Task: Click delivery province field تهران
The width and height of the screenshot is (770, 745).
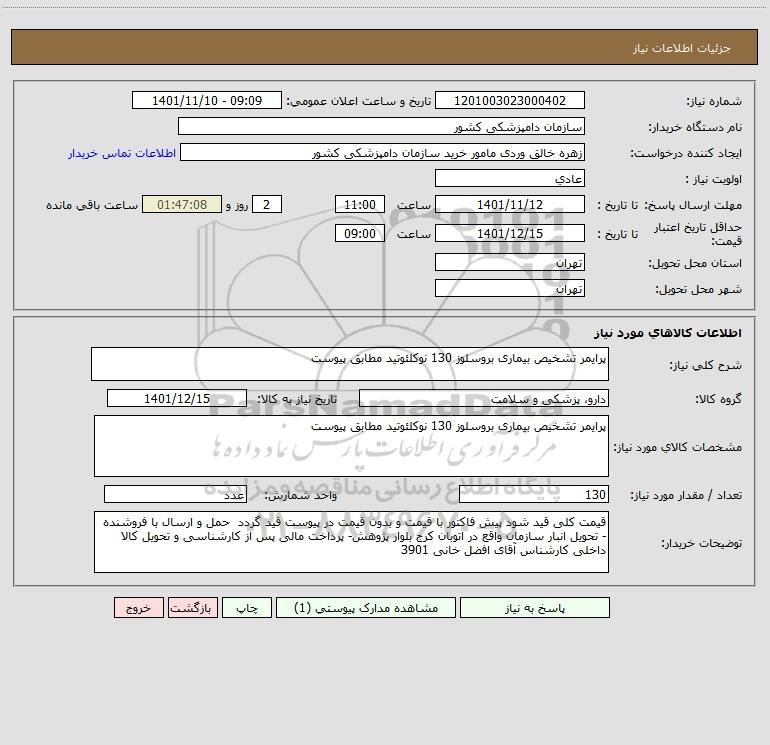Action: 510,262
